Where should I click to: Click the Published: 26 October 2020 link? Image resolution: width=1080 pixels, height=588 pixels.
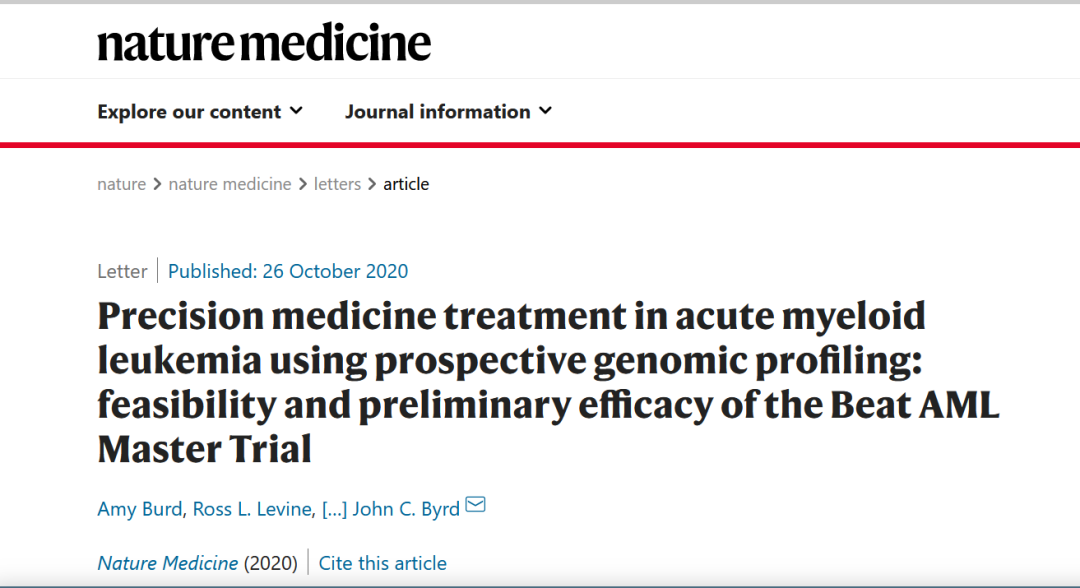point(288,271)
